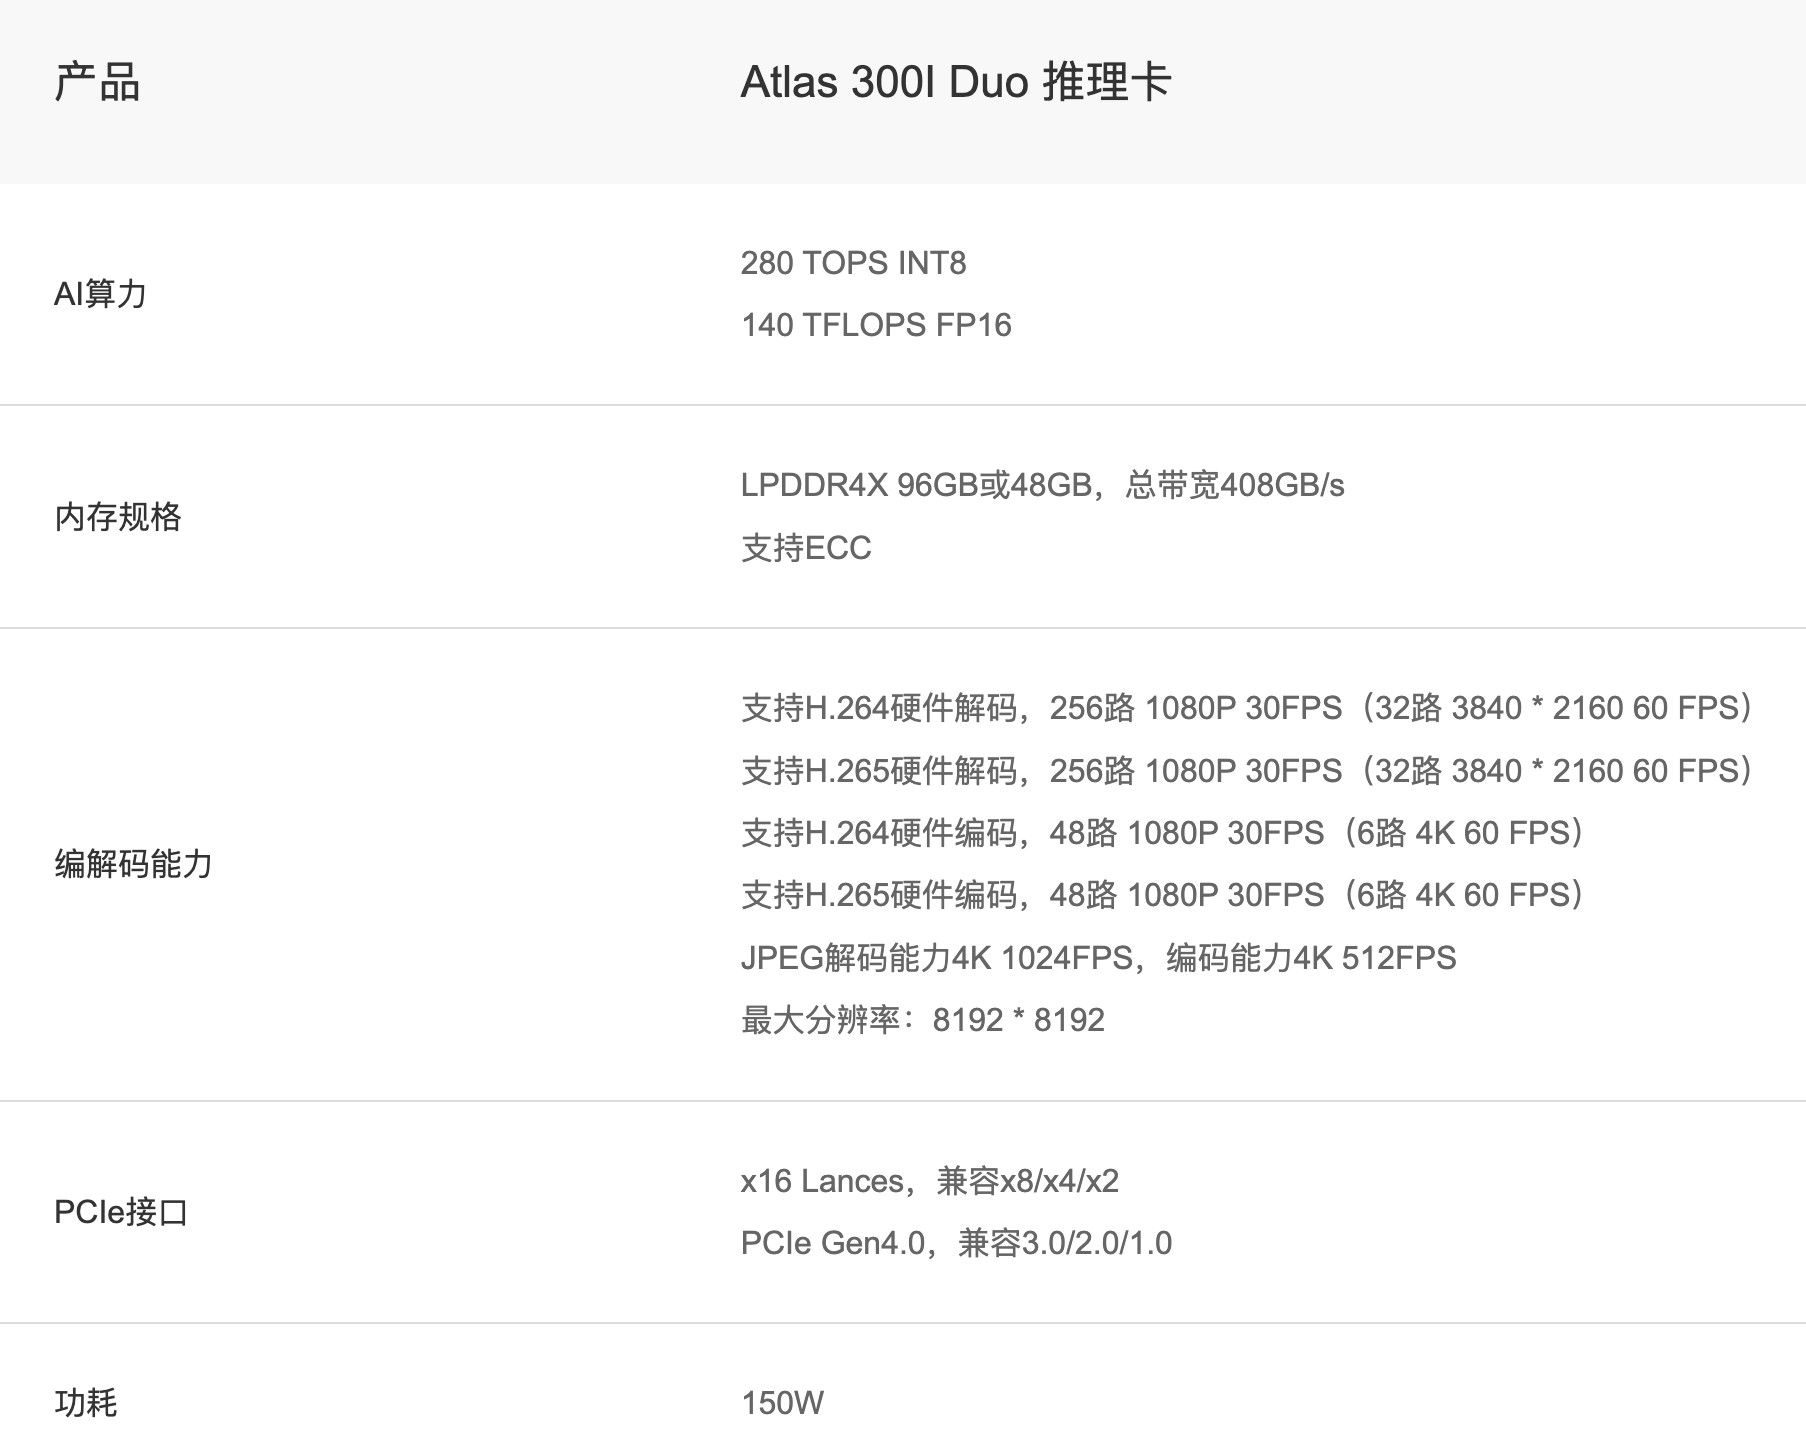Image resolution: width=1806 pixels, height=1454 pixels.
Task: Select the LPDDR4X 96GB或48GB memory line
Action: [1042, 485]
